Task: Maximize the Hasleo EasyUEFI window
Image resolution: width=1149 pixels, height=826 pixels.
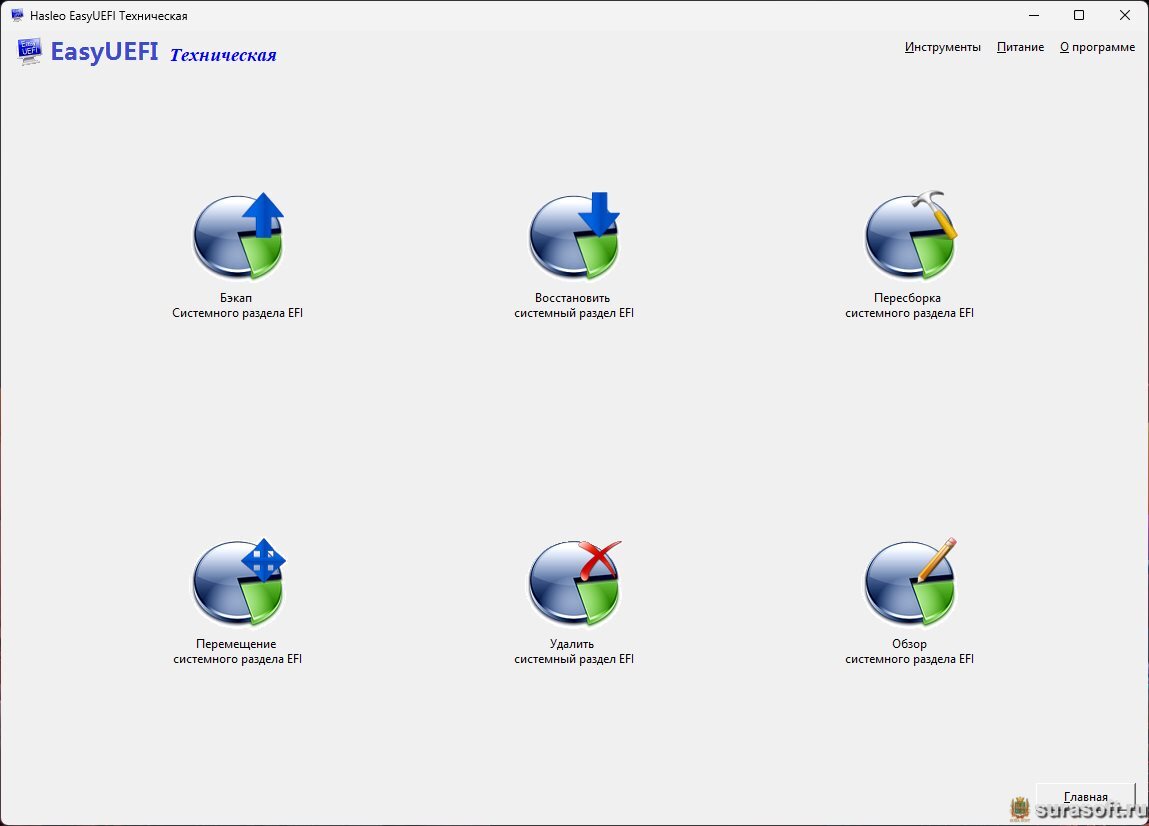Action: [1079, 15]
